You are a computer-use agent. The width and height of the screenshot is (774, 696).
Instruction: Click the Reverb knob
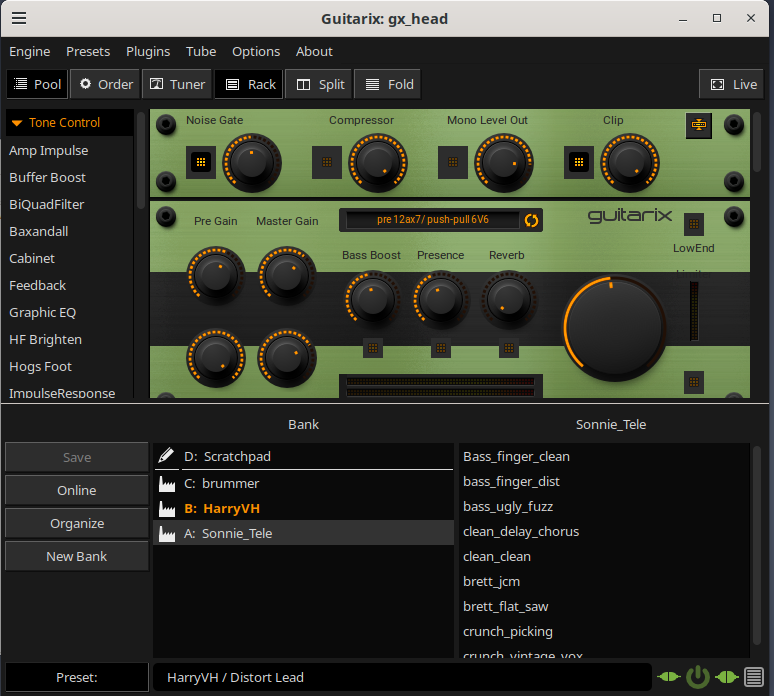[508, 299]
